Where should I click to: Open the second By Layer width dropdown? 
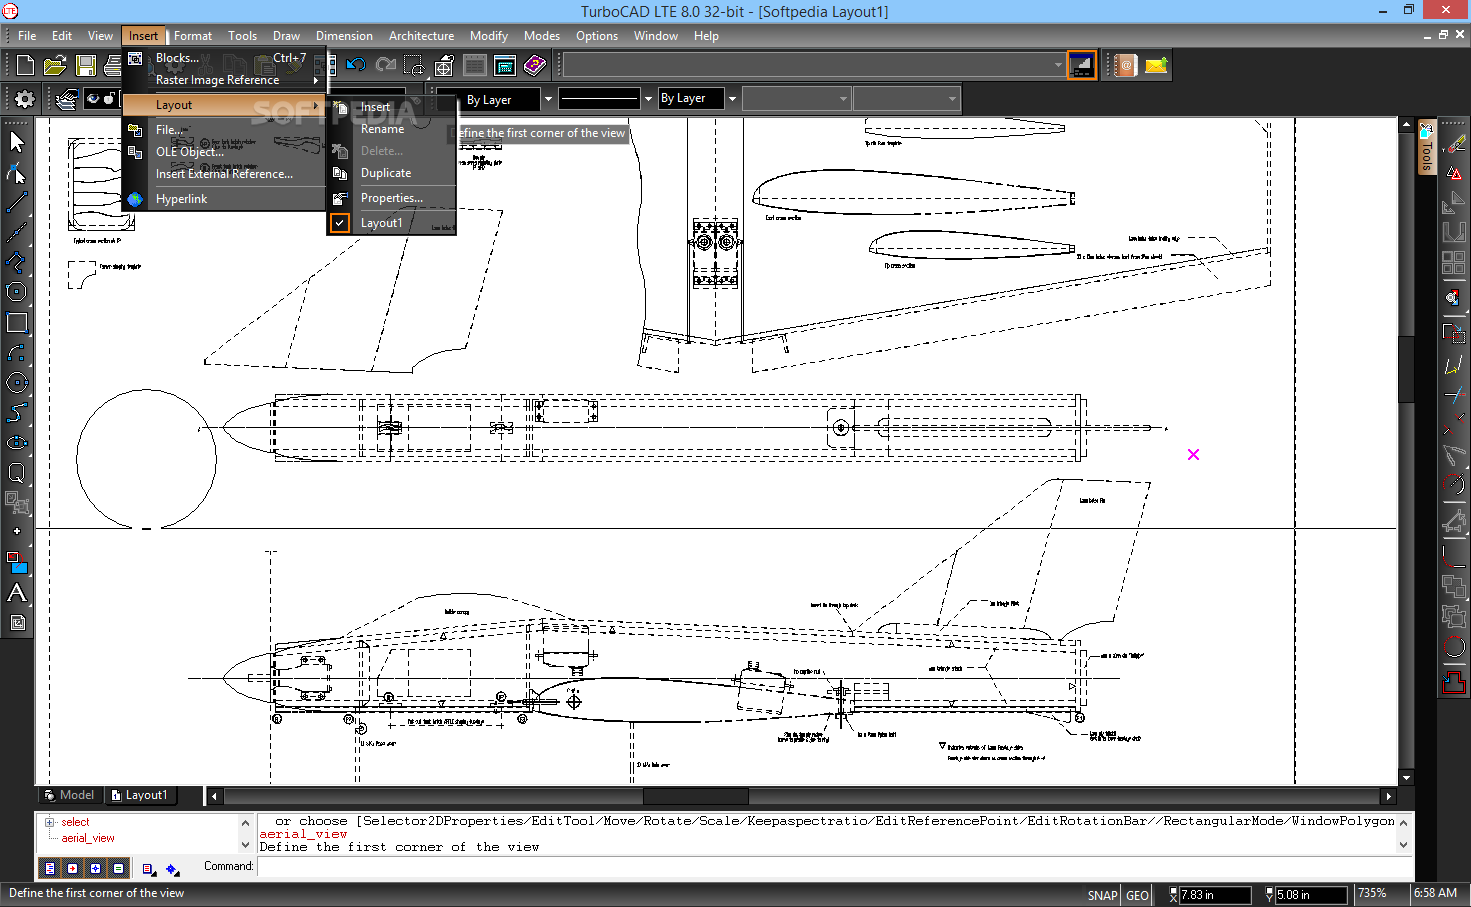732,98
